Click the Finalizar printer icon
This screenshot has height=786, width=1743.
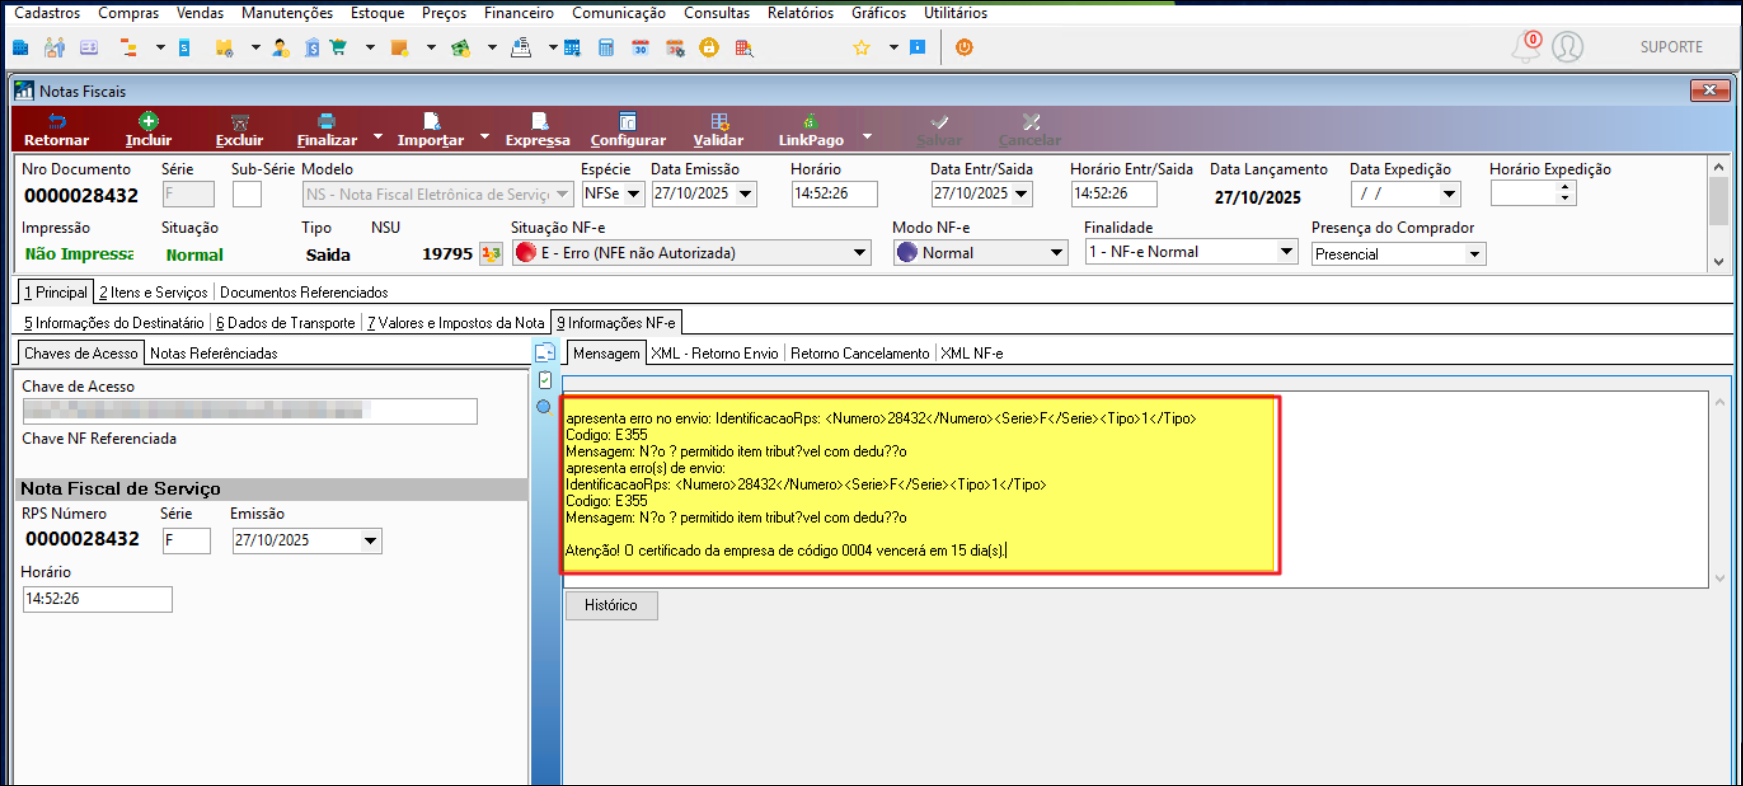click(326, 122)
